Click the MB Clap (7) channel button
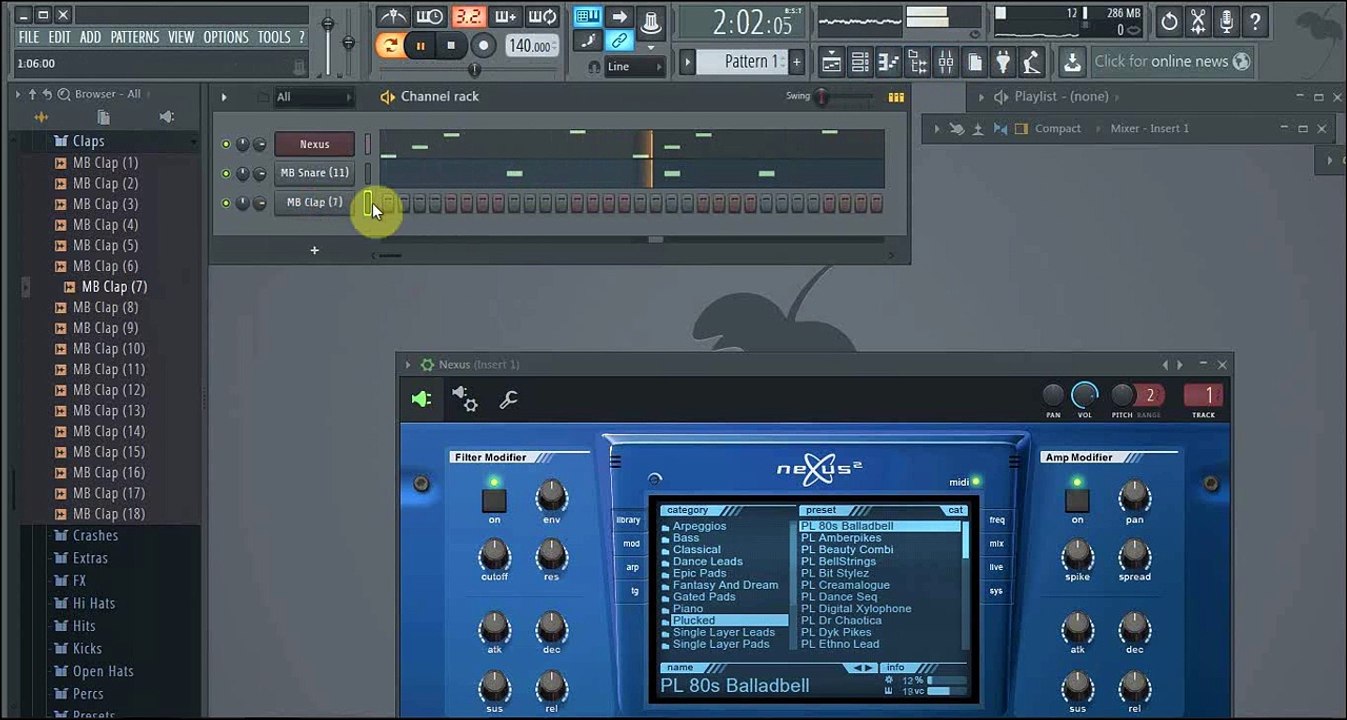Viewport: 1347px width, 720px height. click(314, 202)
